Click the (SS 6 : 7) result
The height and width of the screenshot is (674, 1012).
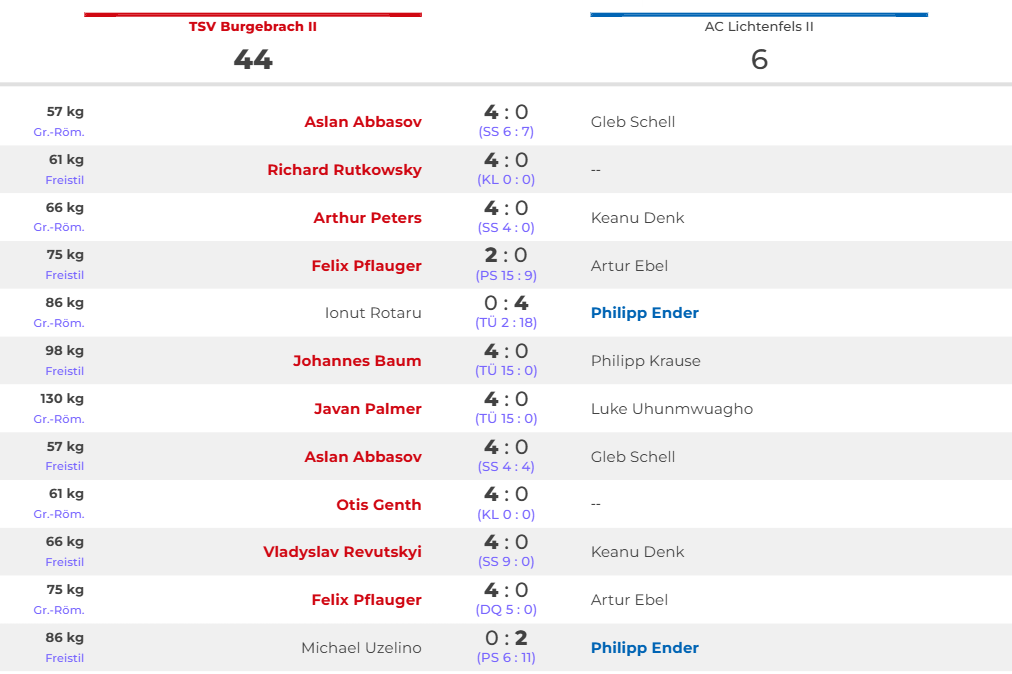[505, 131]
